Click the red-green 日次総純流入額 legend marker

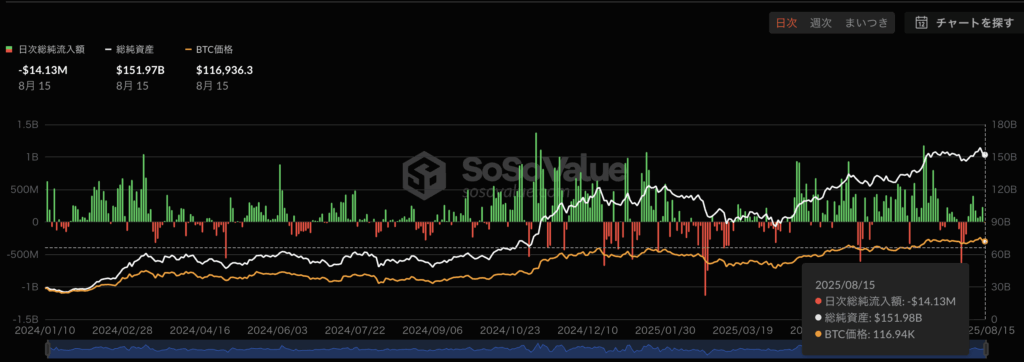pyautogui.click(x=8, y=49)
